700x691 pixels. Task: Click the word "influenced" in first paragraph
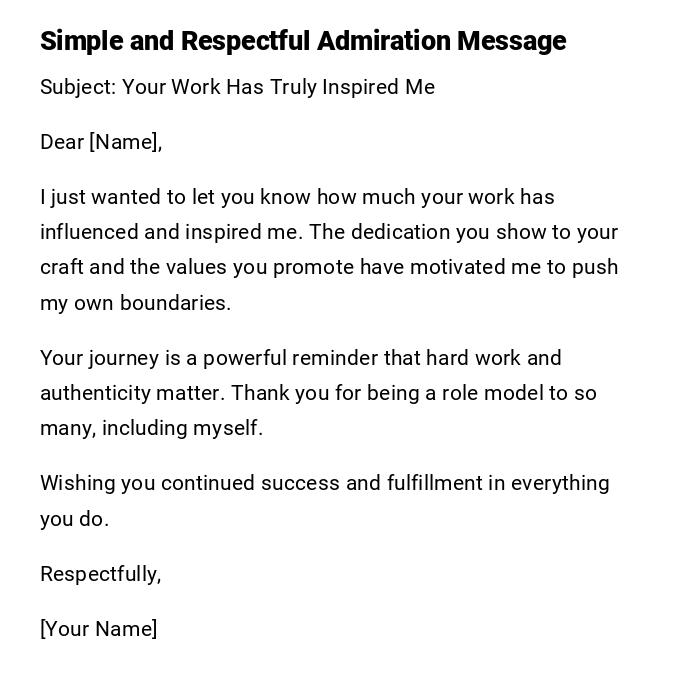pos(89,232)
